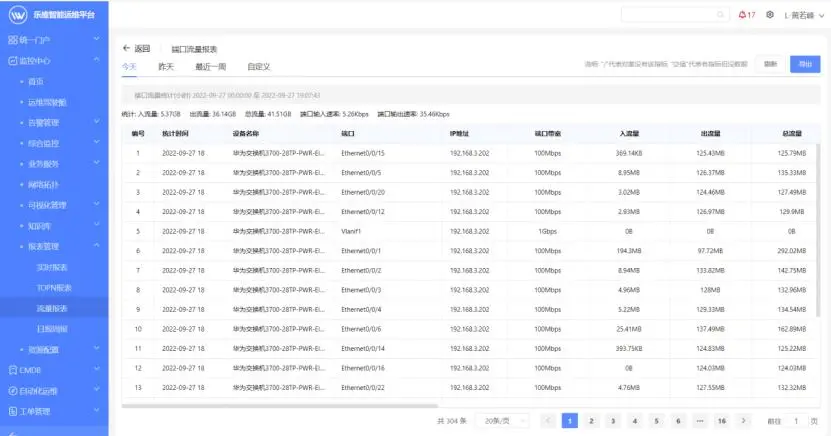
Task: Select the 最近一周 tab
Action: coord(210,67)
